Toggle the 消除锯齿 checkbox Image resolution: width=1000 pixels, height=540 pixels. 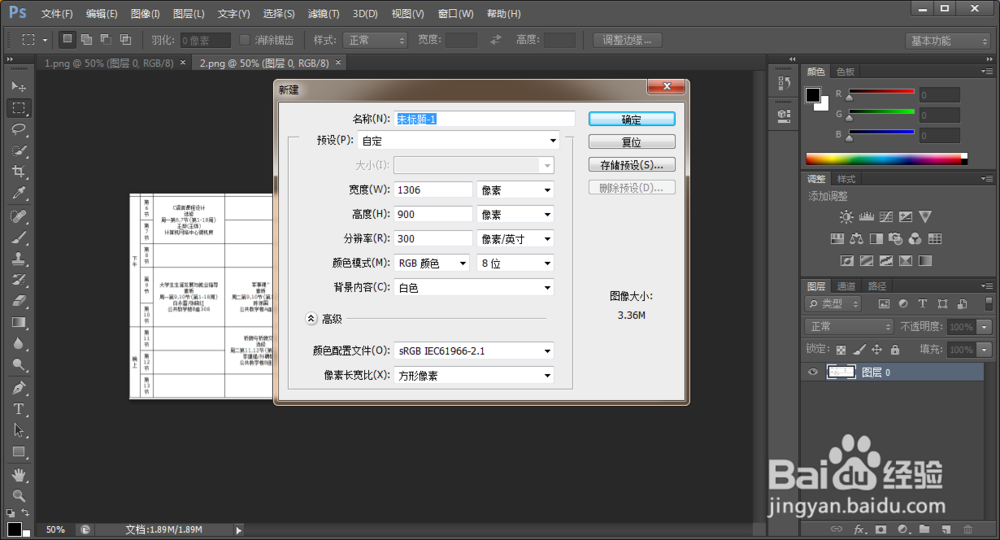[x=244, y=40]
